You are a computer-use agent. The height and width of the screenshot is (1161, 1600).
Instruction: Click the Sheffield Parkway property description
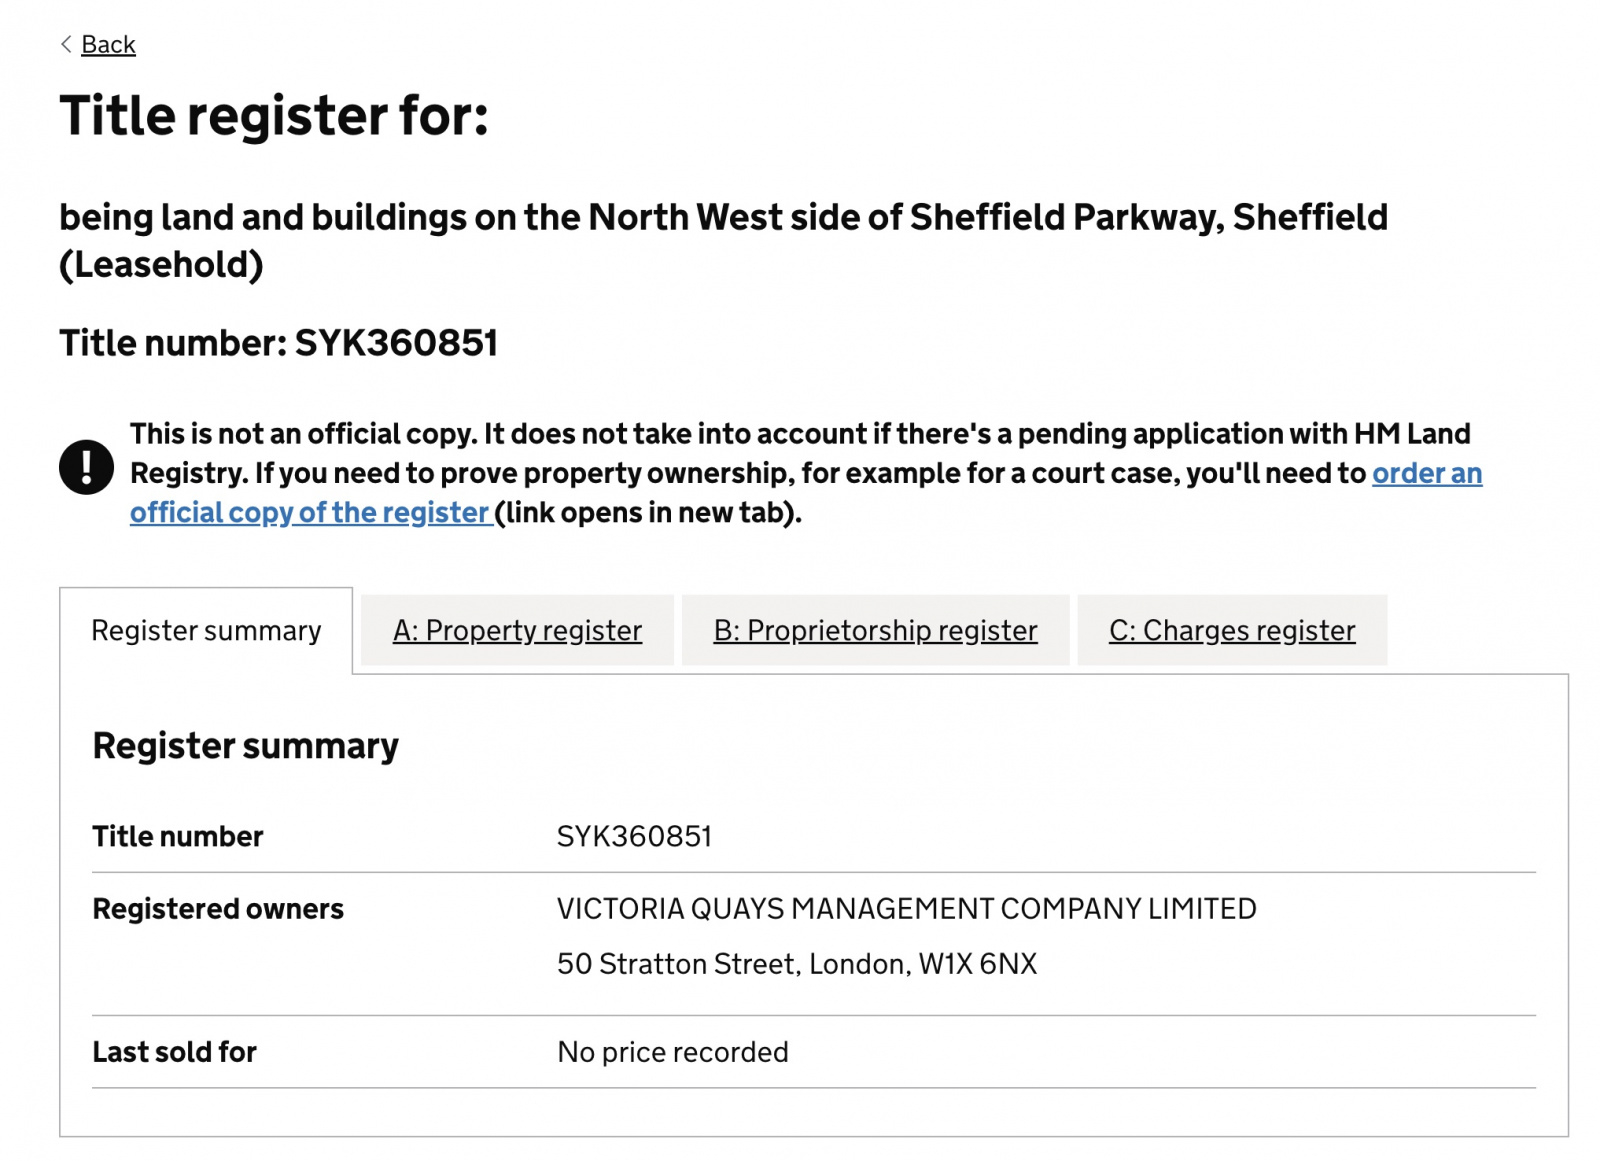click(x=723, y=241)
